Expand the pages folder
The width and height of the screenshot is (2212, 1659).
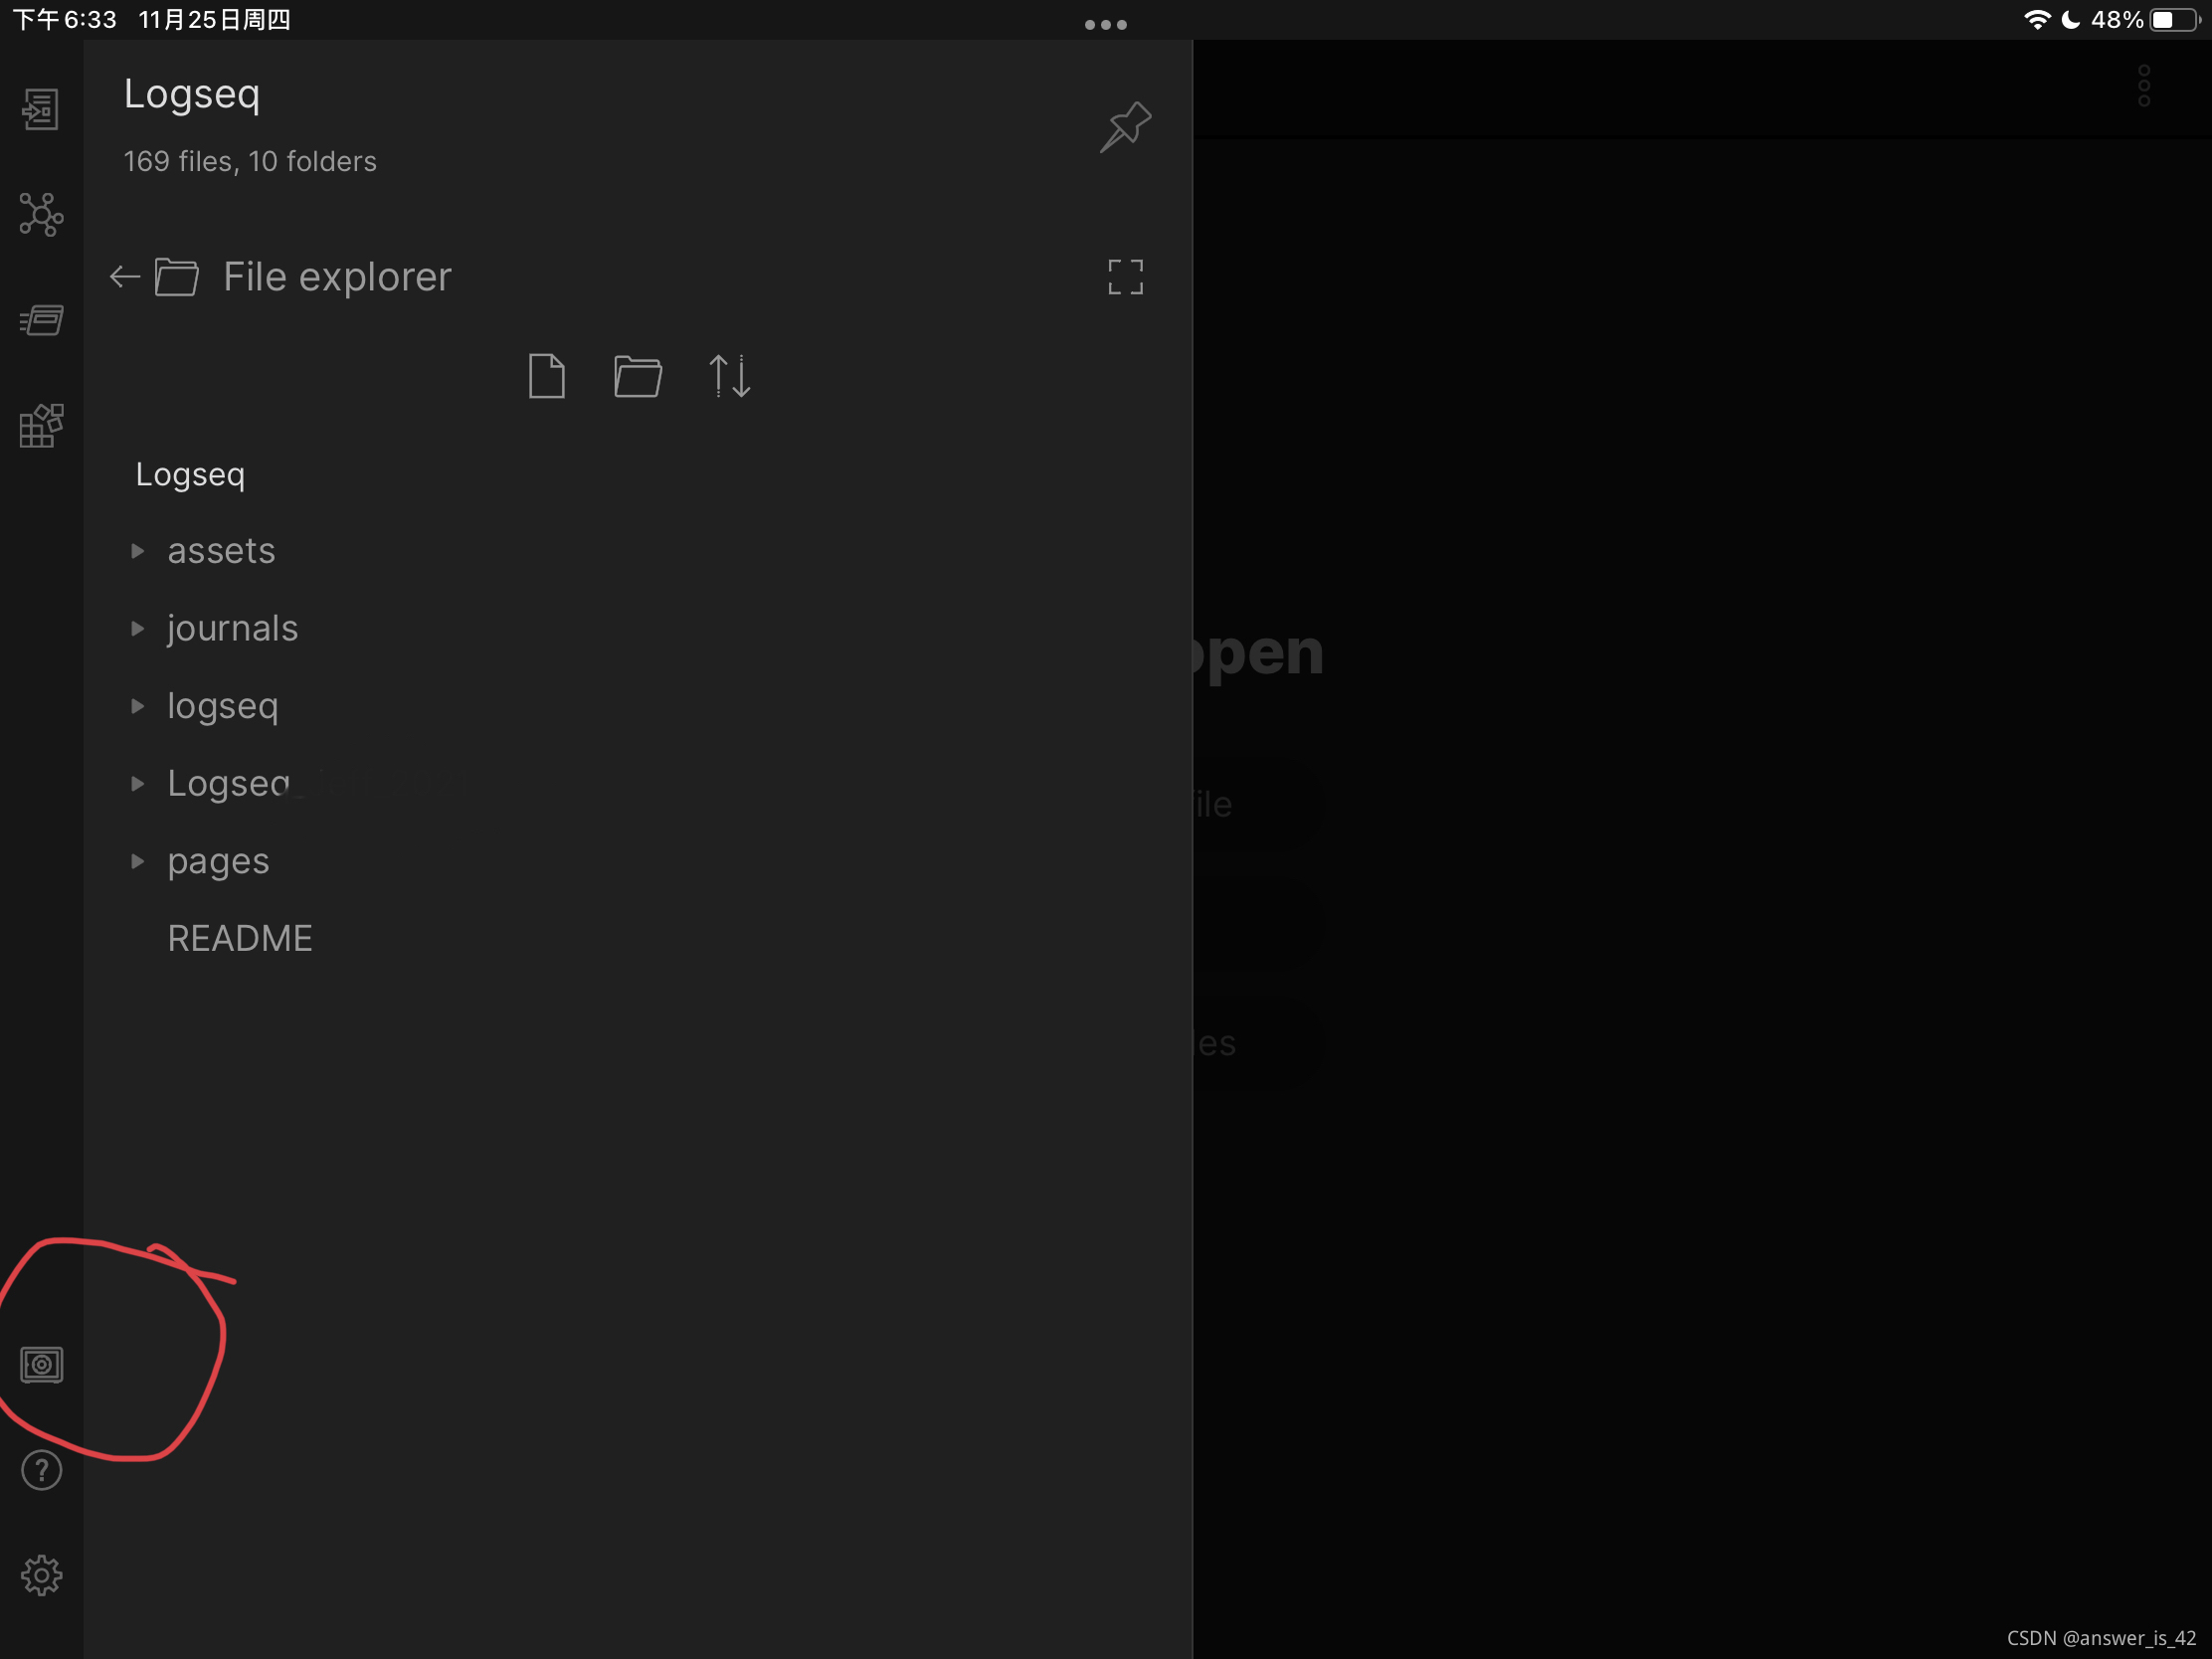click(217, 861)
